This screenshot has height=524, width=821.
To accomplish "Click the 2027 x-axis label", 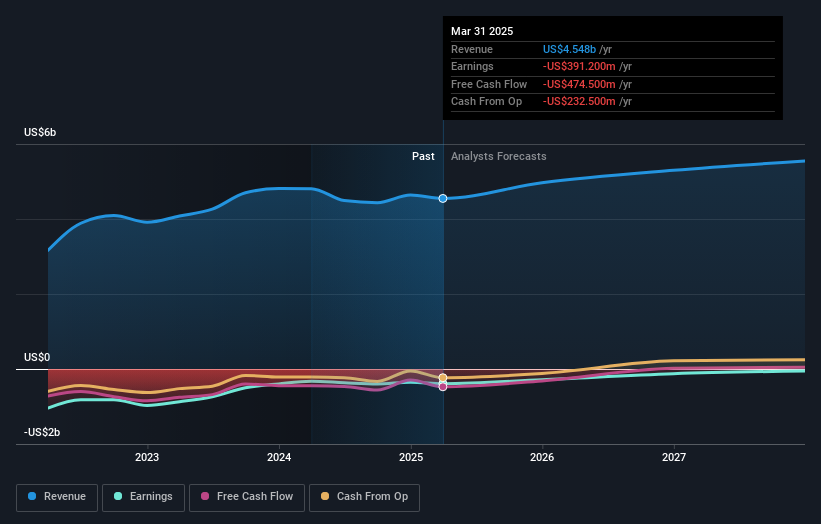I will tap(674, 458).
